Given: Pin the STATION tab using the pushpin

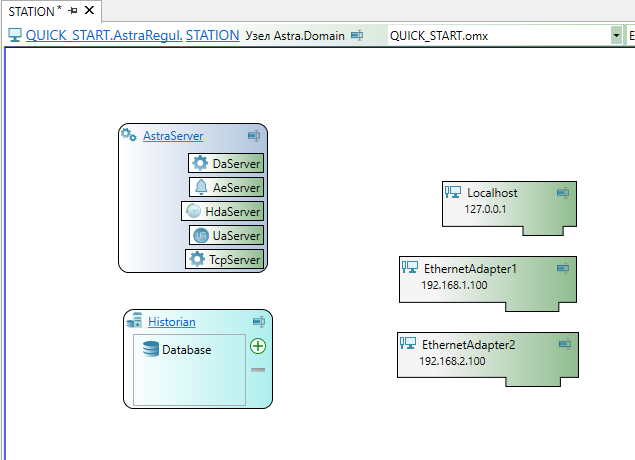Looking at the screenshot, I should click(72, 11).
